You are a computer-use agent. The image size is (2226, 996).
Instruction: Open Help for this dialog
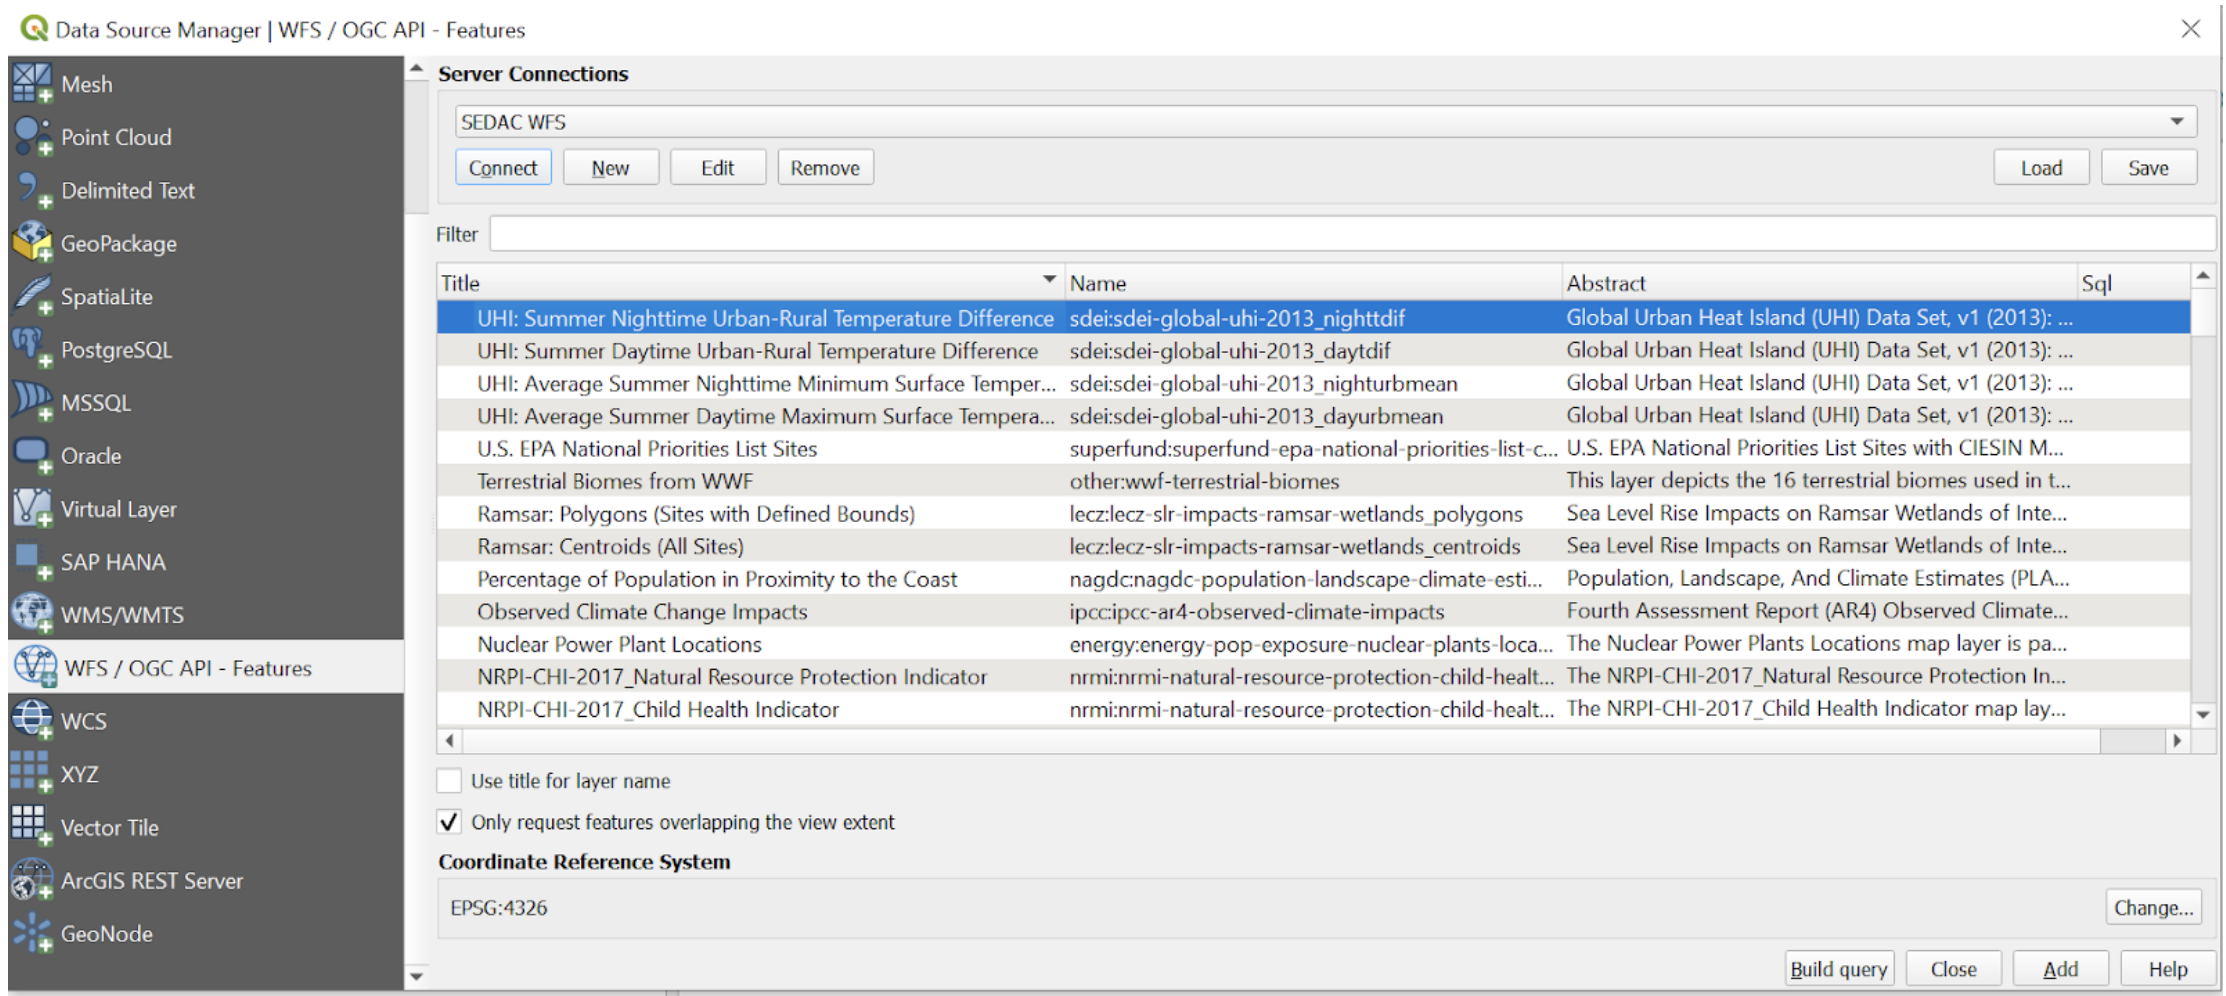(2167, 969)
